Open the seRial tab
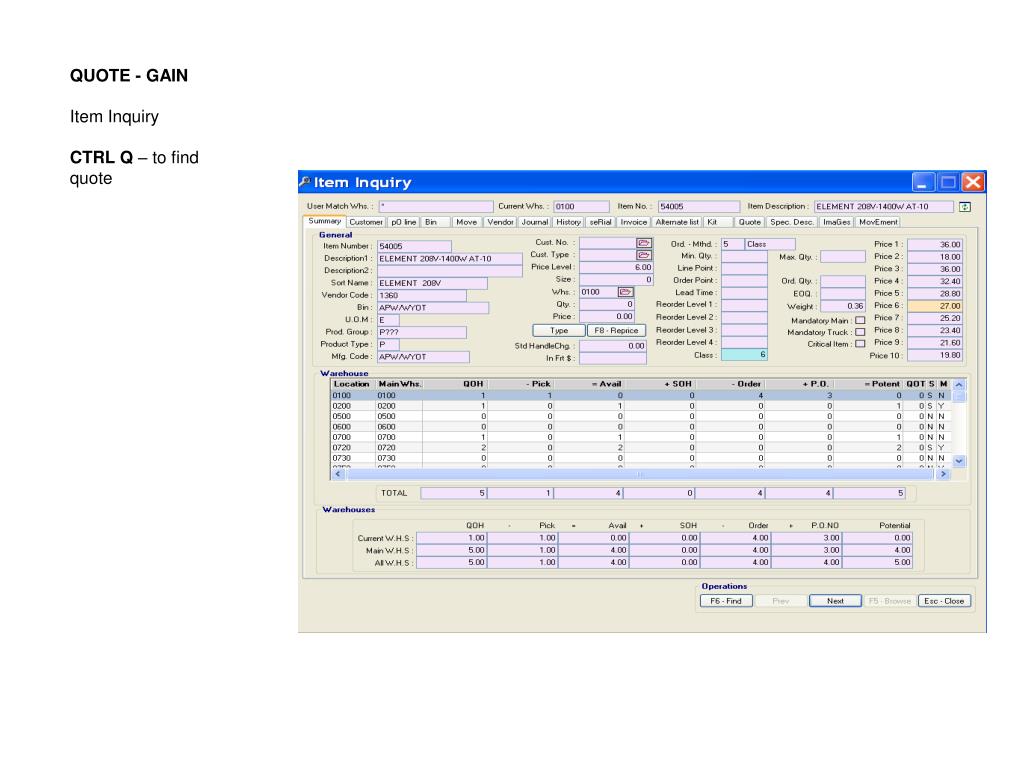1024x768 pixels. click(x=601, y=222)
